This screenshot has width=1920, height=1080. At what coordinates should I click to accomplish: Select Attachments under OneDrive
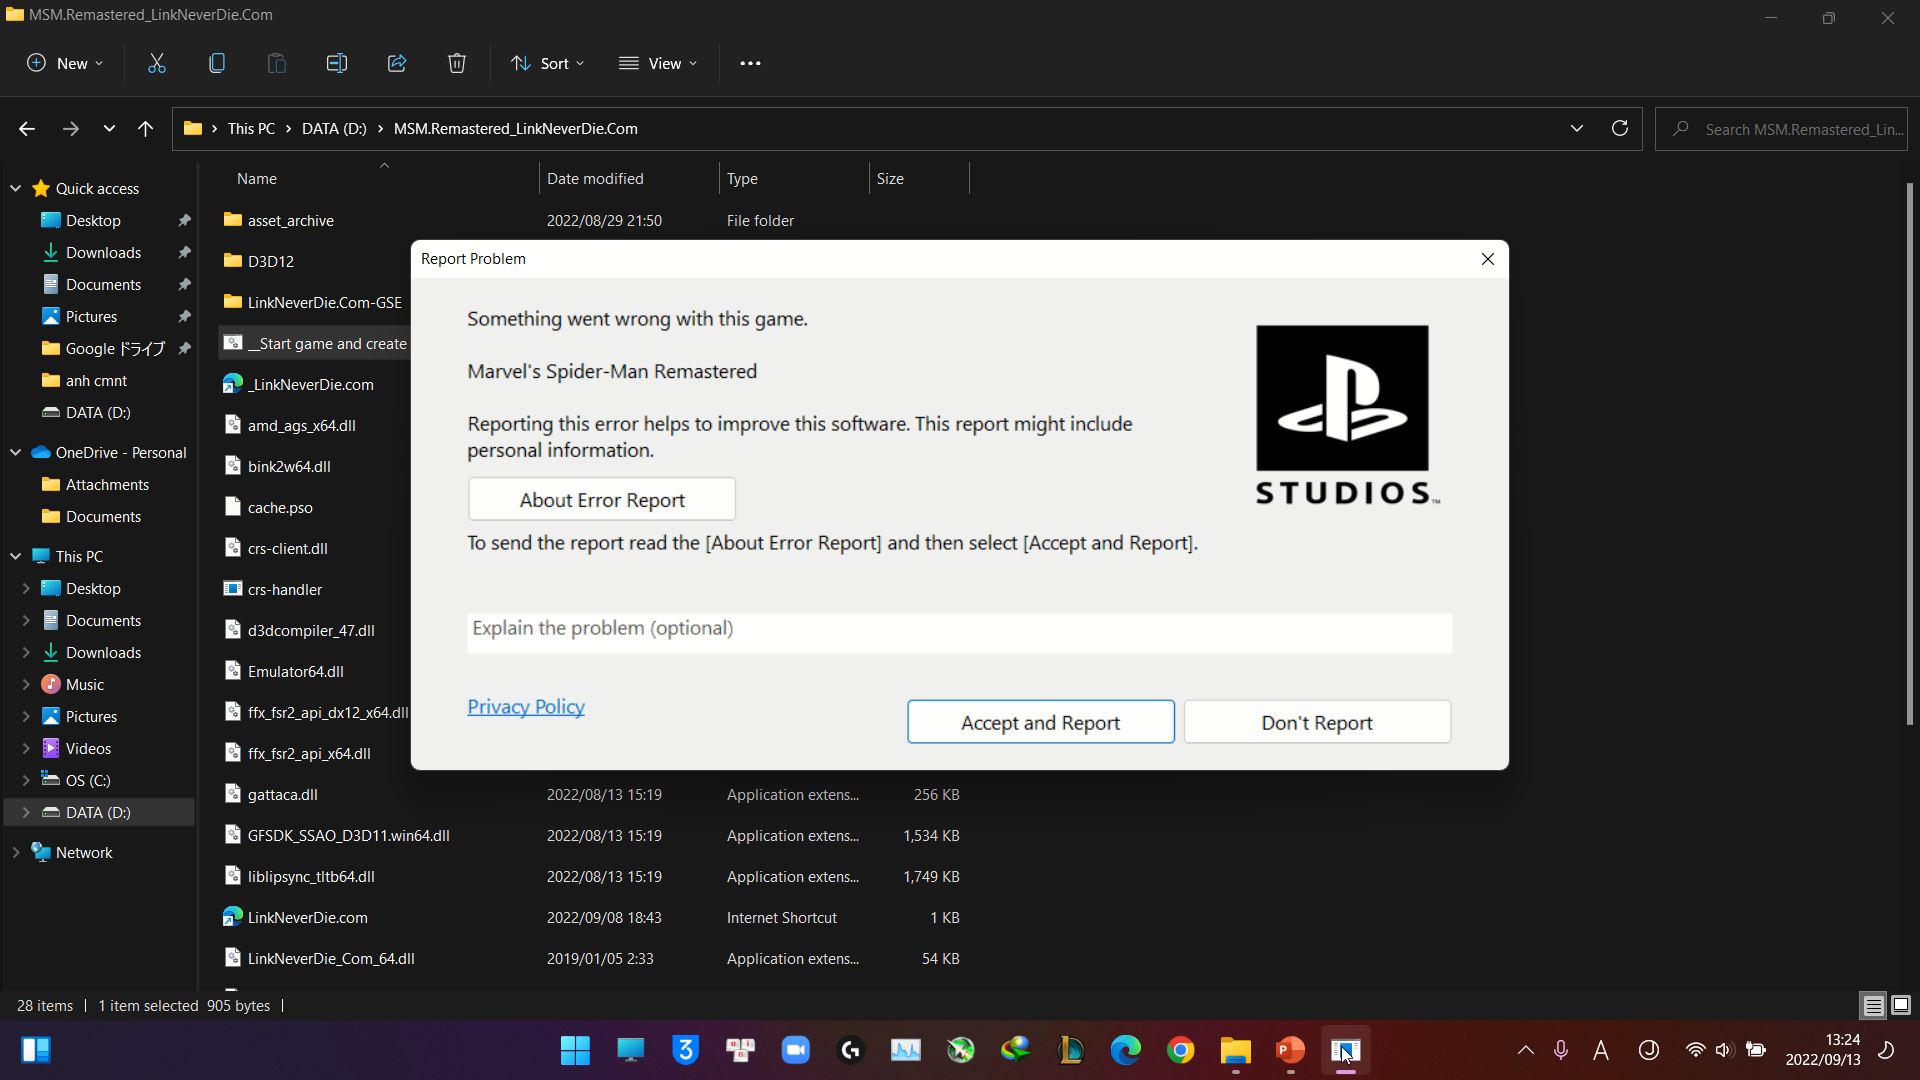click(x=107, y=484)
